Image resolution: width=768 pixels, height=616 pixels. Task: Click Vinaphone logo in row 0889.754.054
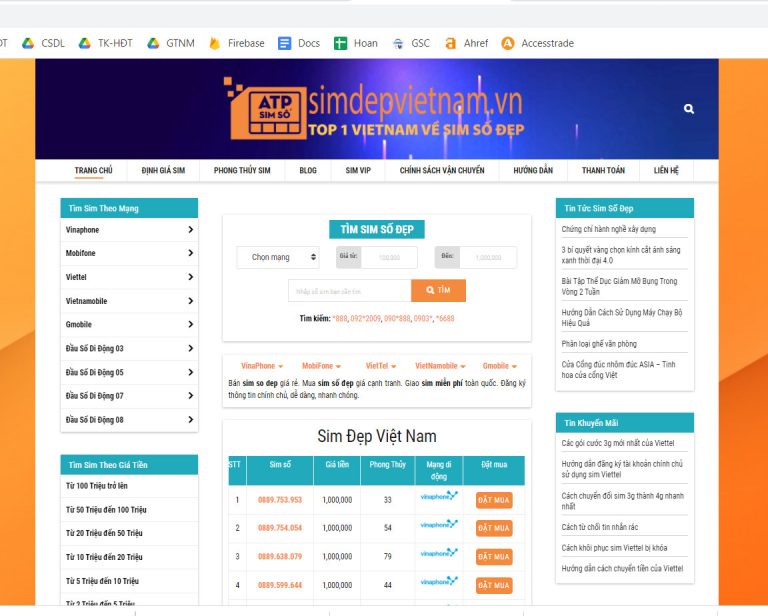point(439,524)
